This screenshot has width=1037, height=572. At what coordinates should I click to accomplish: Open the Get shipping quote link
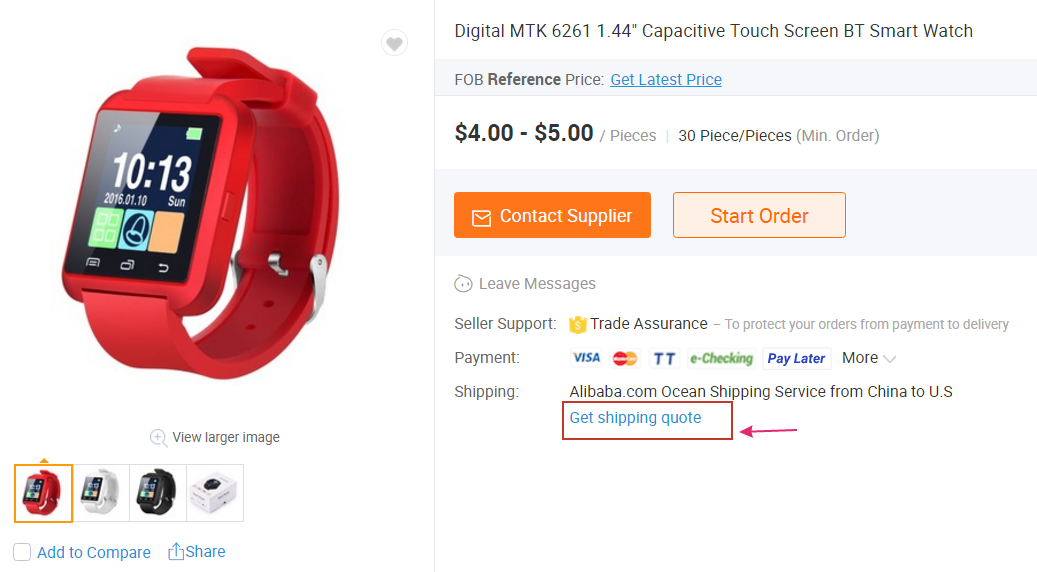tap(635, 418)
